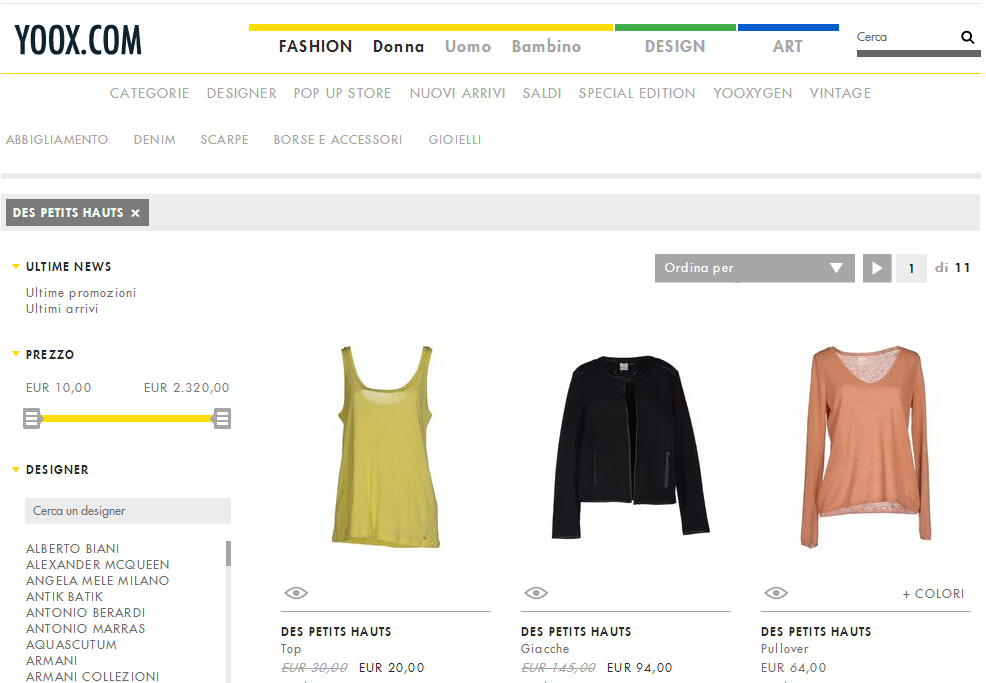This screenshot has height=683, width=986.
Task: Click Ultimi arrivi link
Action: [x=62, y=309]
